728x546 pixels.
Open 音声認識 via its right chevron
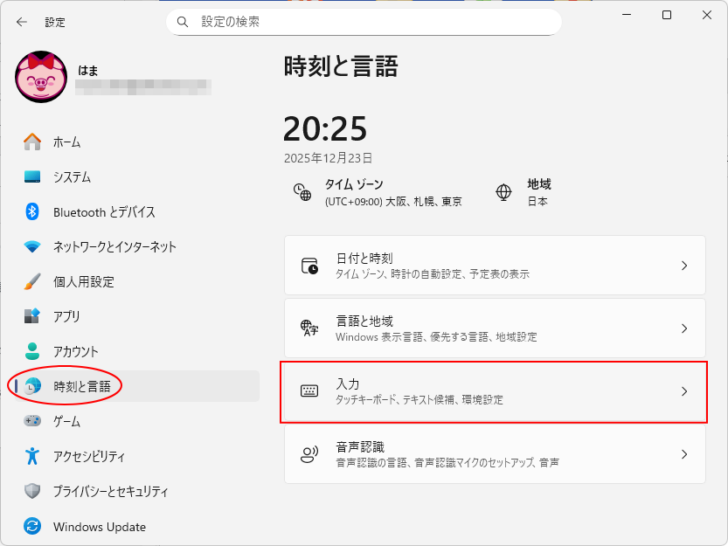[684, 454]
